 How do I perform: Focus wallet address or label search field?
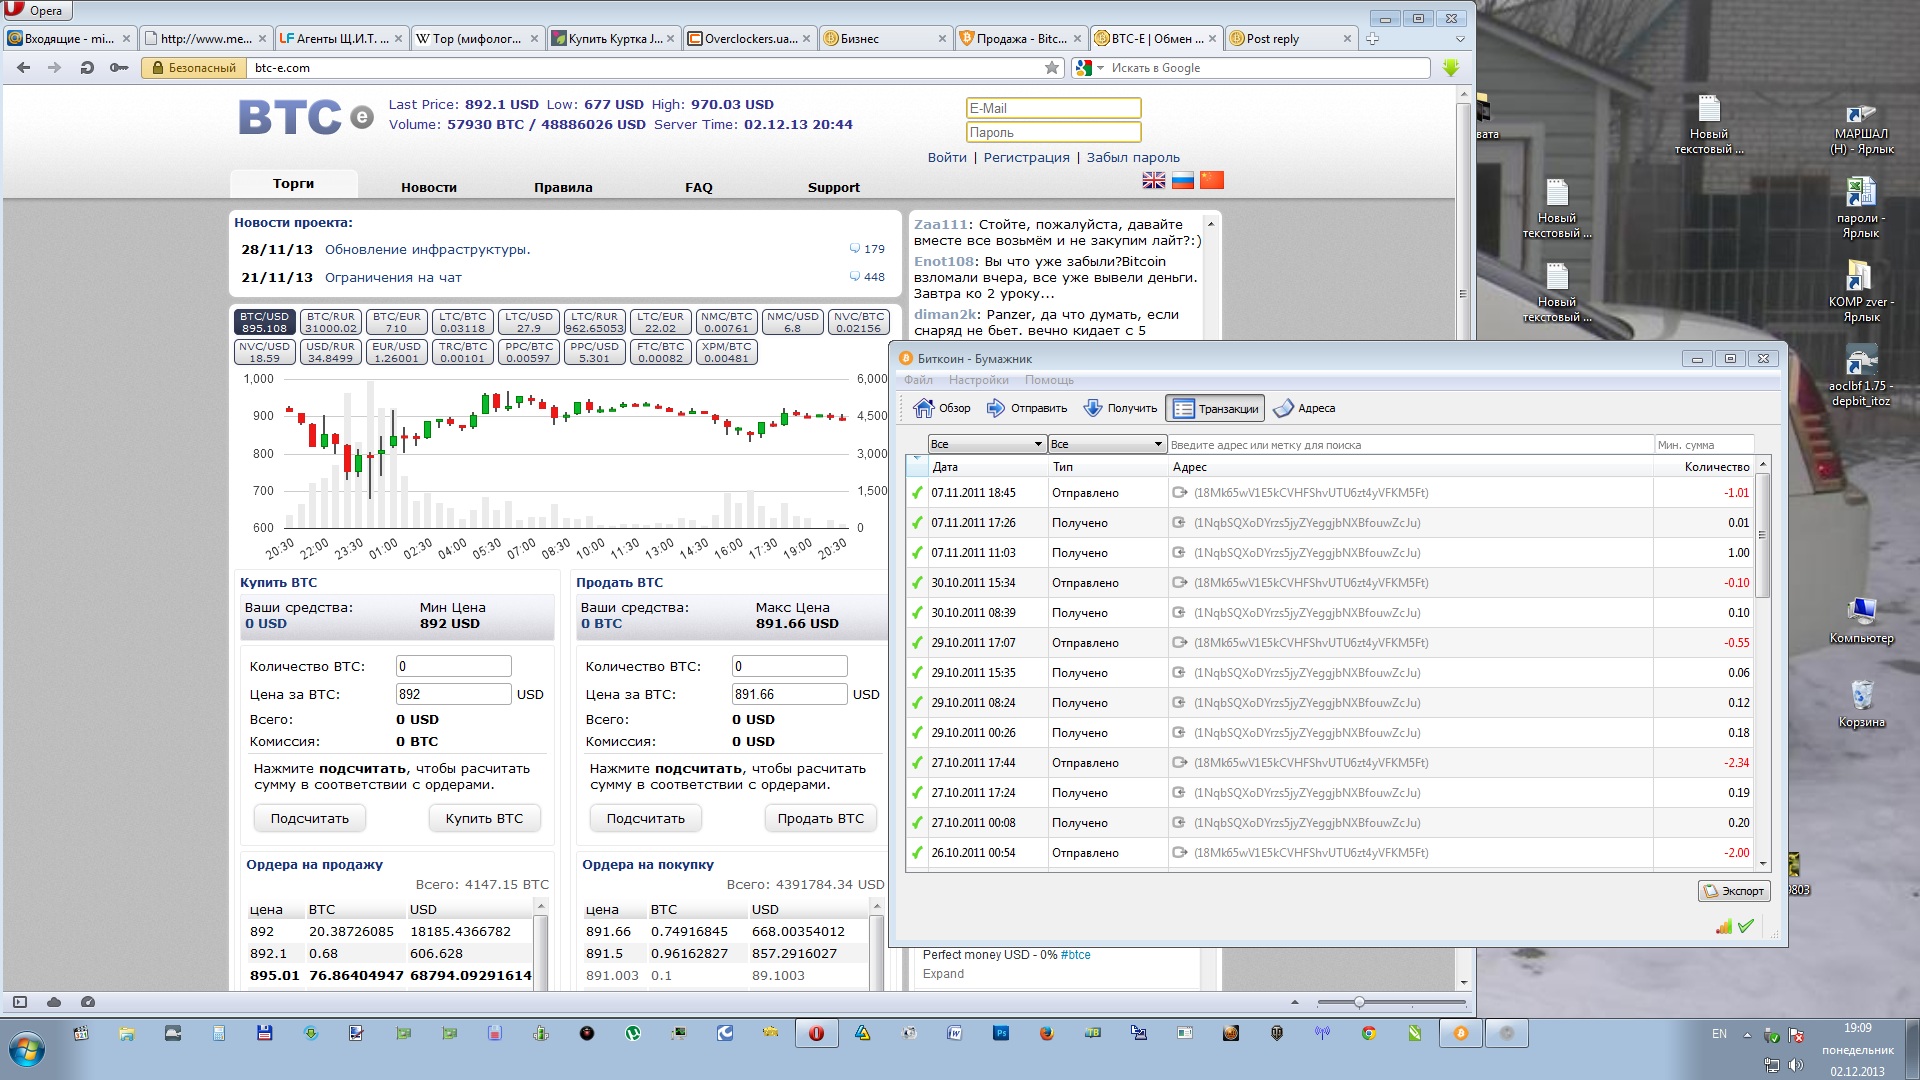coord(1410,445)
